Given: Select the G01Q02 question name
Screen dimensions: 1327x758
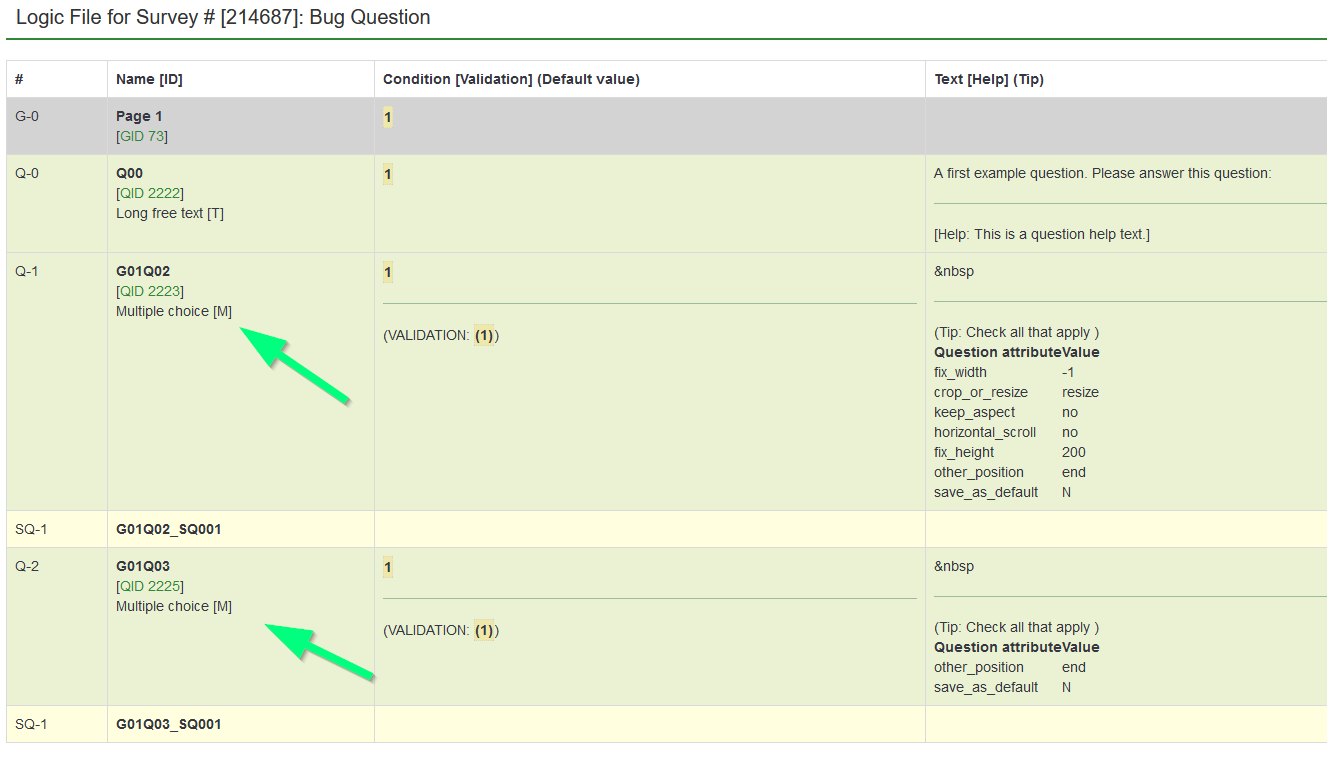Looking at the screenshot, I should pyautogui.click(x=143, y=271).
